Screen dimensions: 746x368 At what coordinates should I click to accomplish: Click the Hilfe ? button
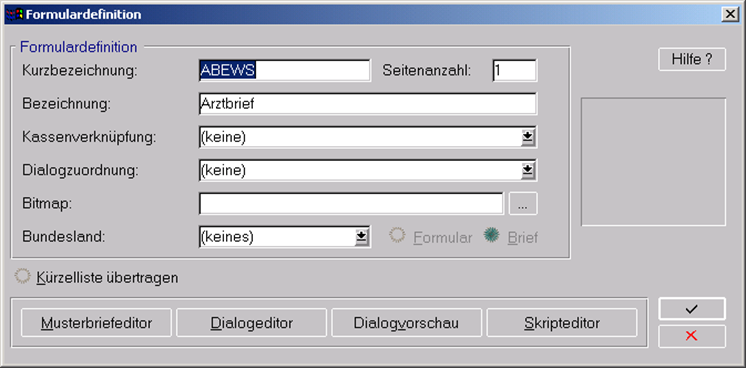tap(692, 60)
